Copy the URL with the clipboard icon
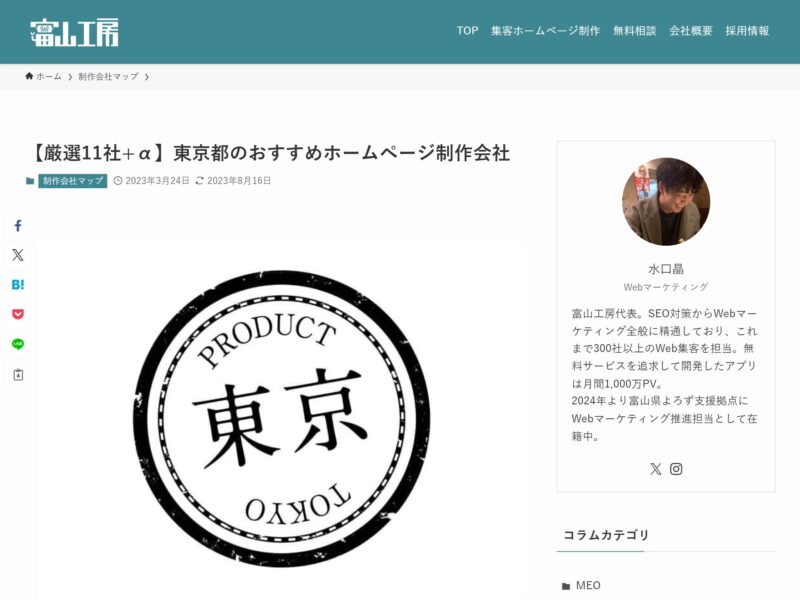Viewport: 800px width, 600px height. [18, 375]
